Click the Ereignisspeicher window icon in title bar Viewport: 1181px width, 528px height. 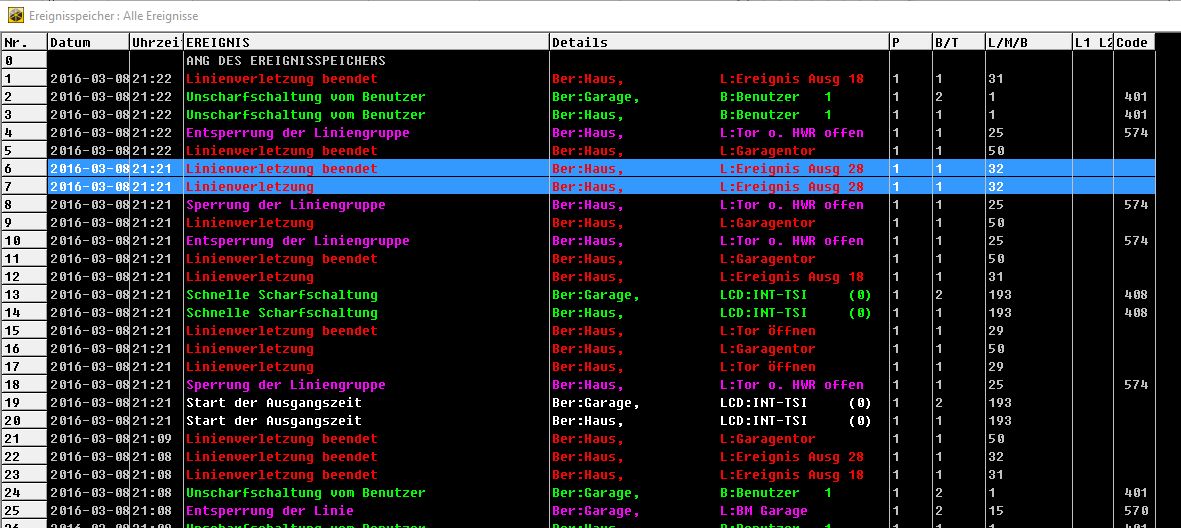click(16, 16)
